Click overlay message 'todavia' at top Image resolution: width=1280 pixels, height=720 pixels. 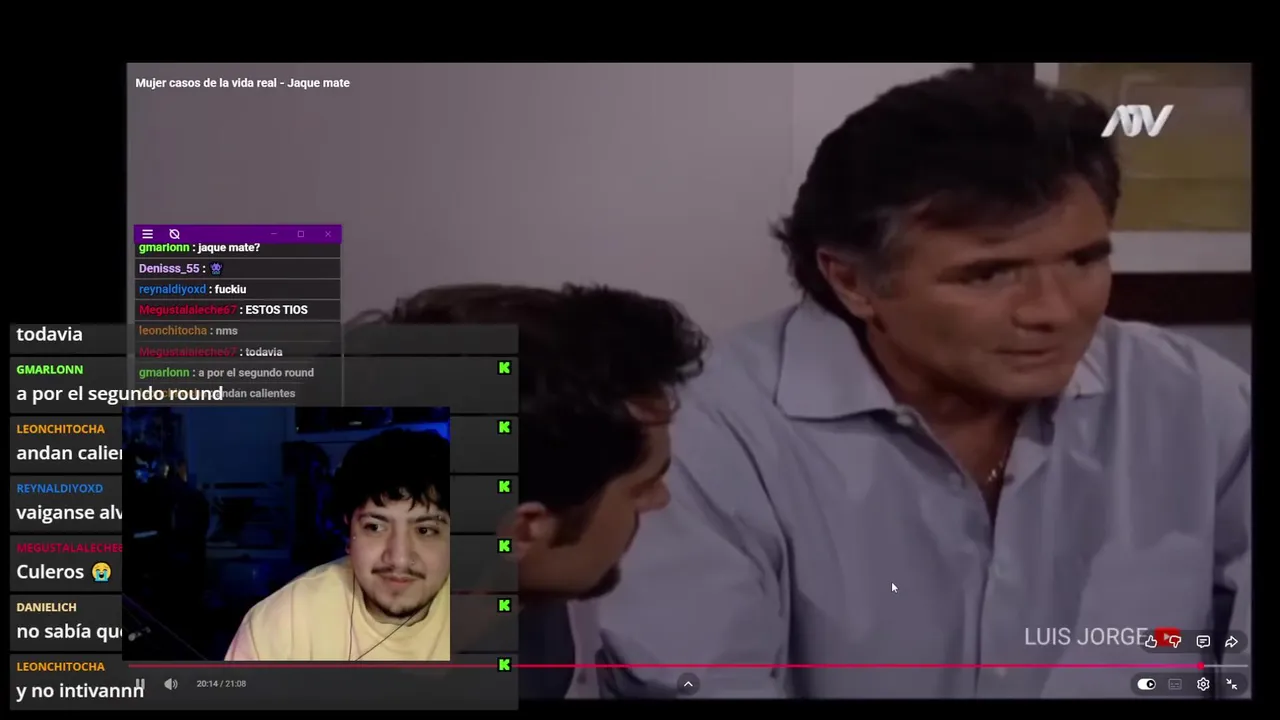[x=49, y=335]
